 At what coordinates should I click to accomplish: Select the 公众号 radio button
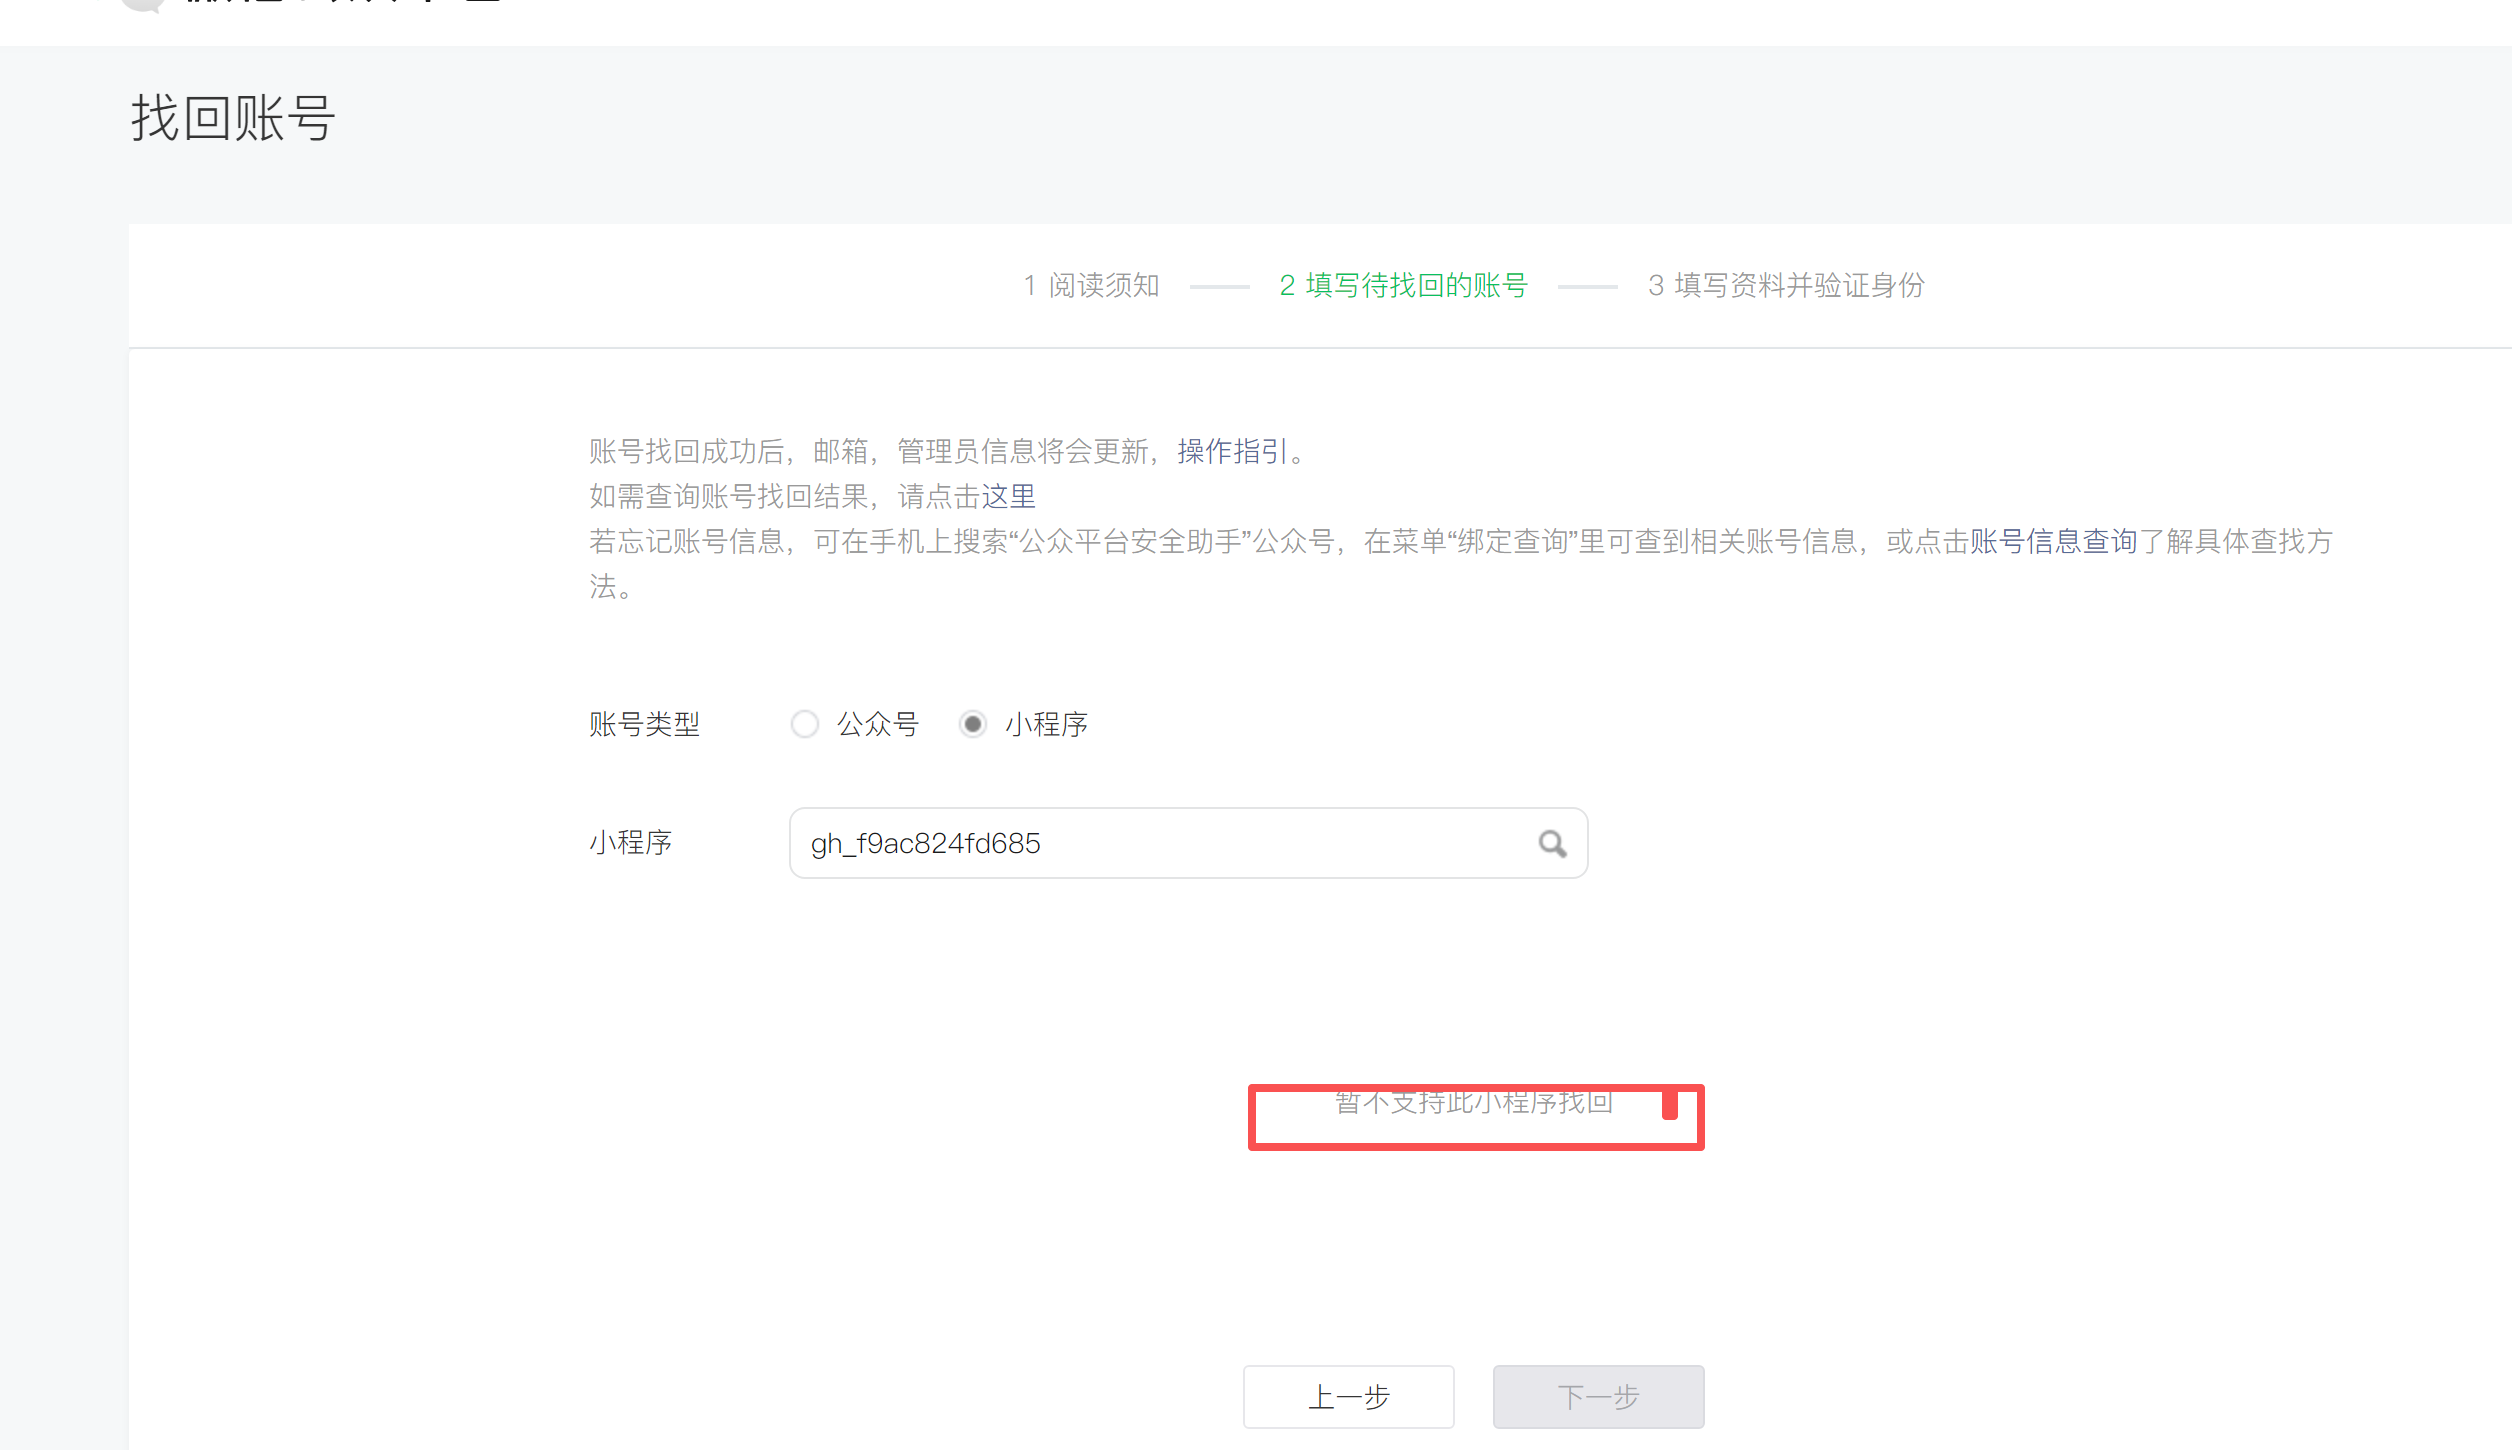[805, 724]
